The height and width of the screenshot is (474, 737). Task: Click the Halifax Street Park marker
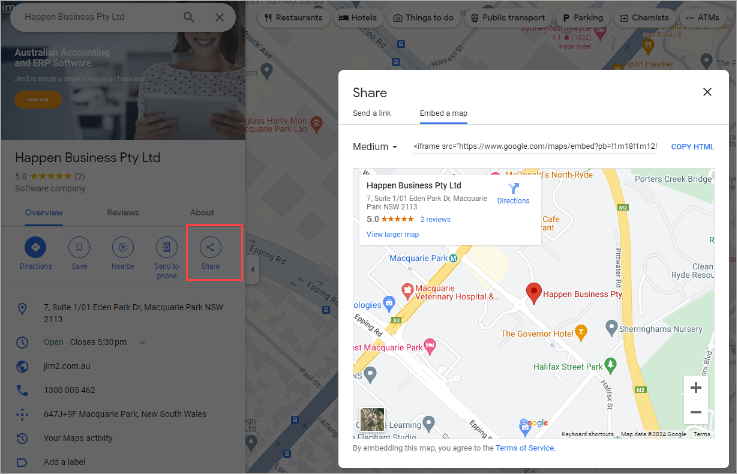coord(610,364)
